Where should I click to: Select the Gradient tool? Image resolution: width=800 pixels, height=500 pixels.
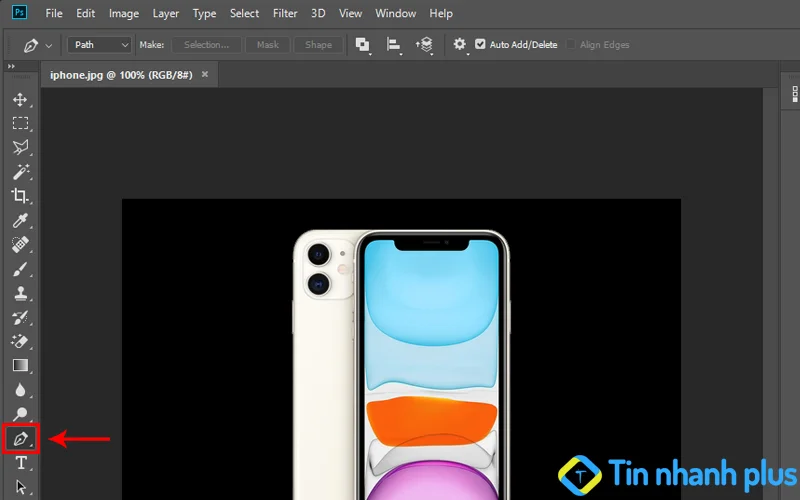tap(20, 366)
